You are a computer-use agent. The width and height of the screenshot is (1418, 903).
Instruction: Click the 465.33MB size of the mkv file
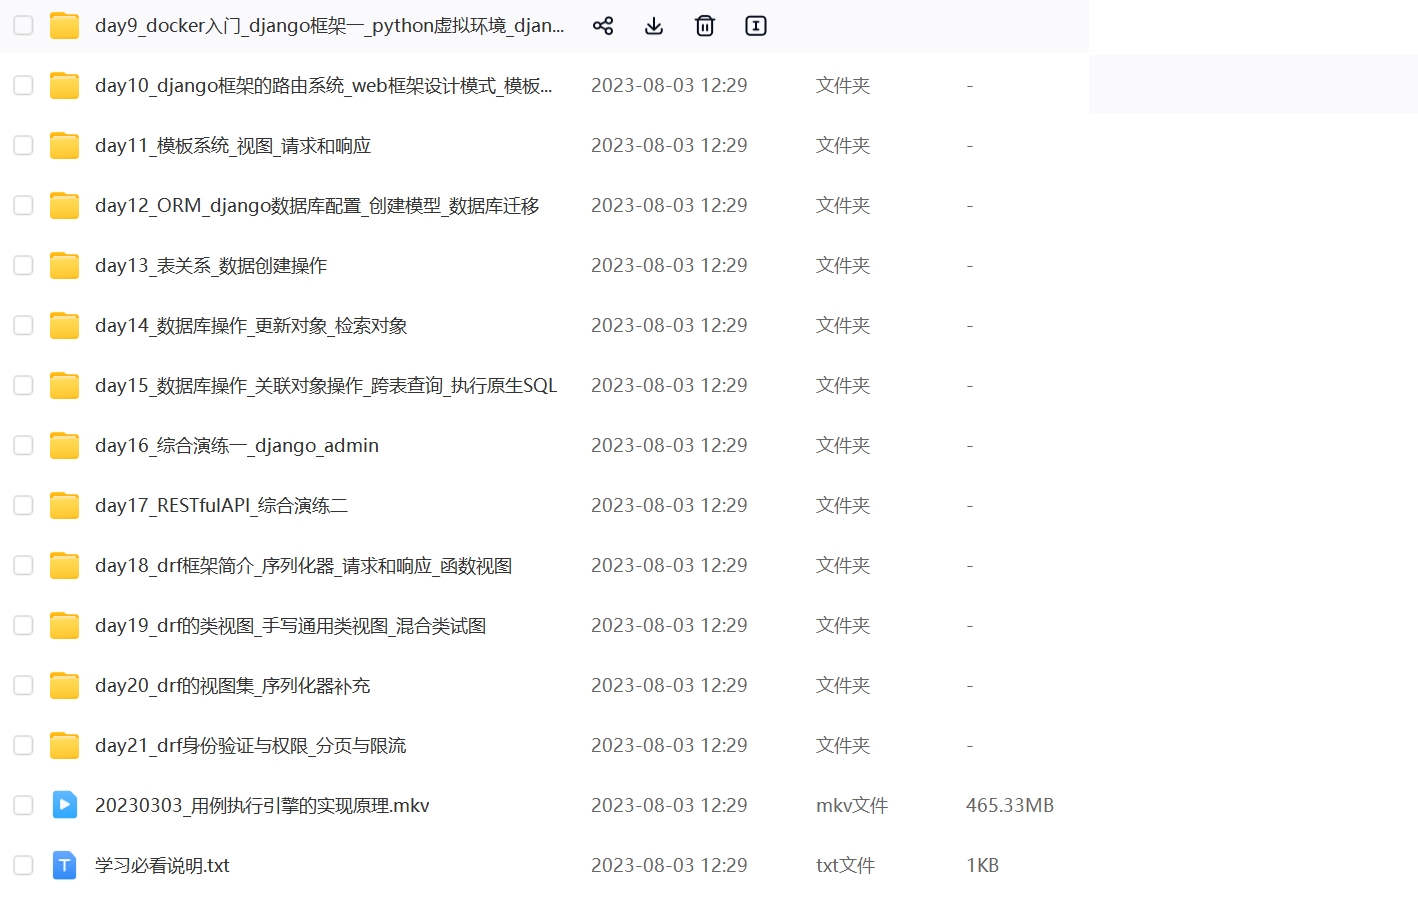1010,806
